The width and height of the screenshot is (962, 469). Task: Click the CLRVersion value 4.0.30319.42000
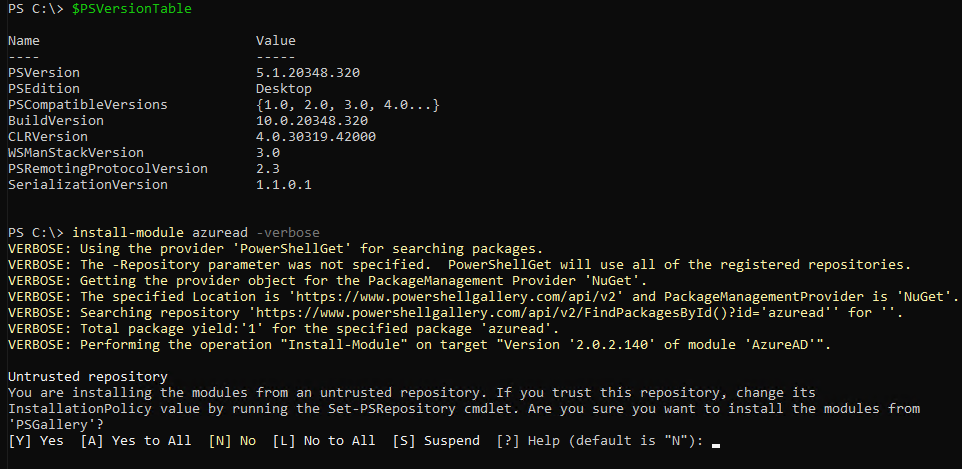[x=316, y=137]
